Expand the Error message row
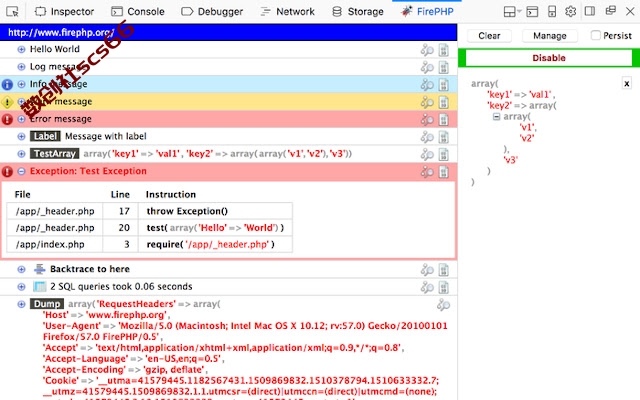Image resolution: width=640 pixels, height=400 pixels. point(21,119)
